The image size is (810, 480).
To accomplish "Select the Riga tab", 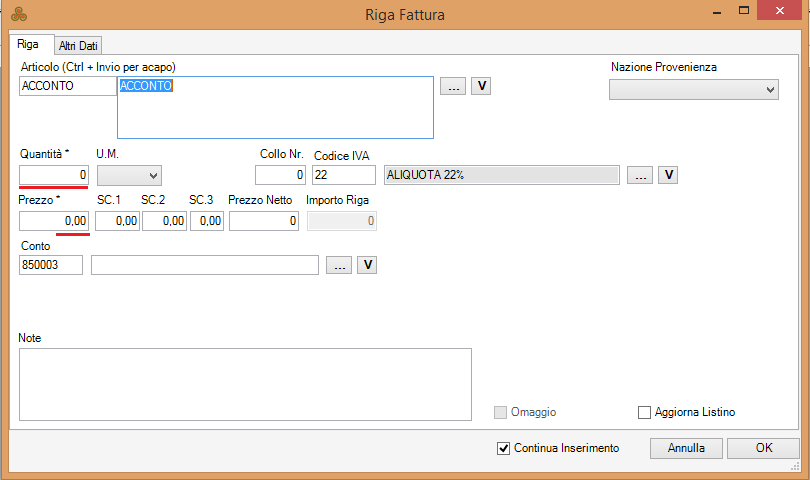I will 28,45.
